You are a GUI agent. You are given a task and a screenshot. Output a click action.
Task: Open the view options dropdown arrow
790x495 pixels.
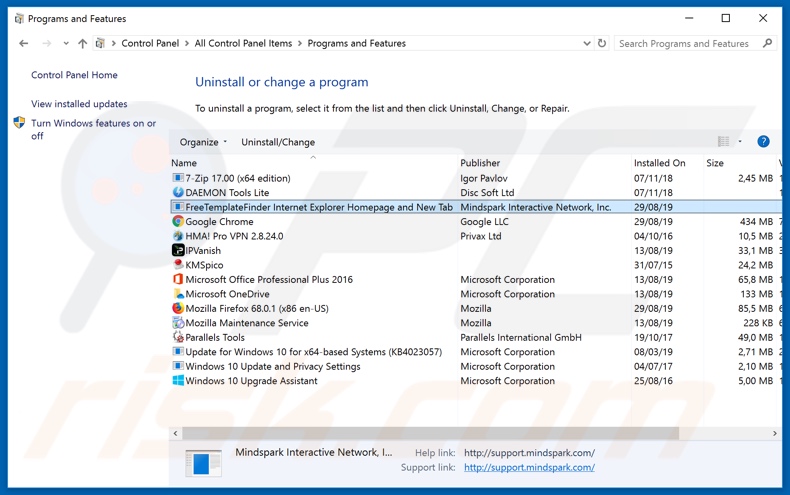[x=740, y=142]
